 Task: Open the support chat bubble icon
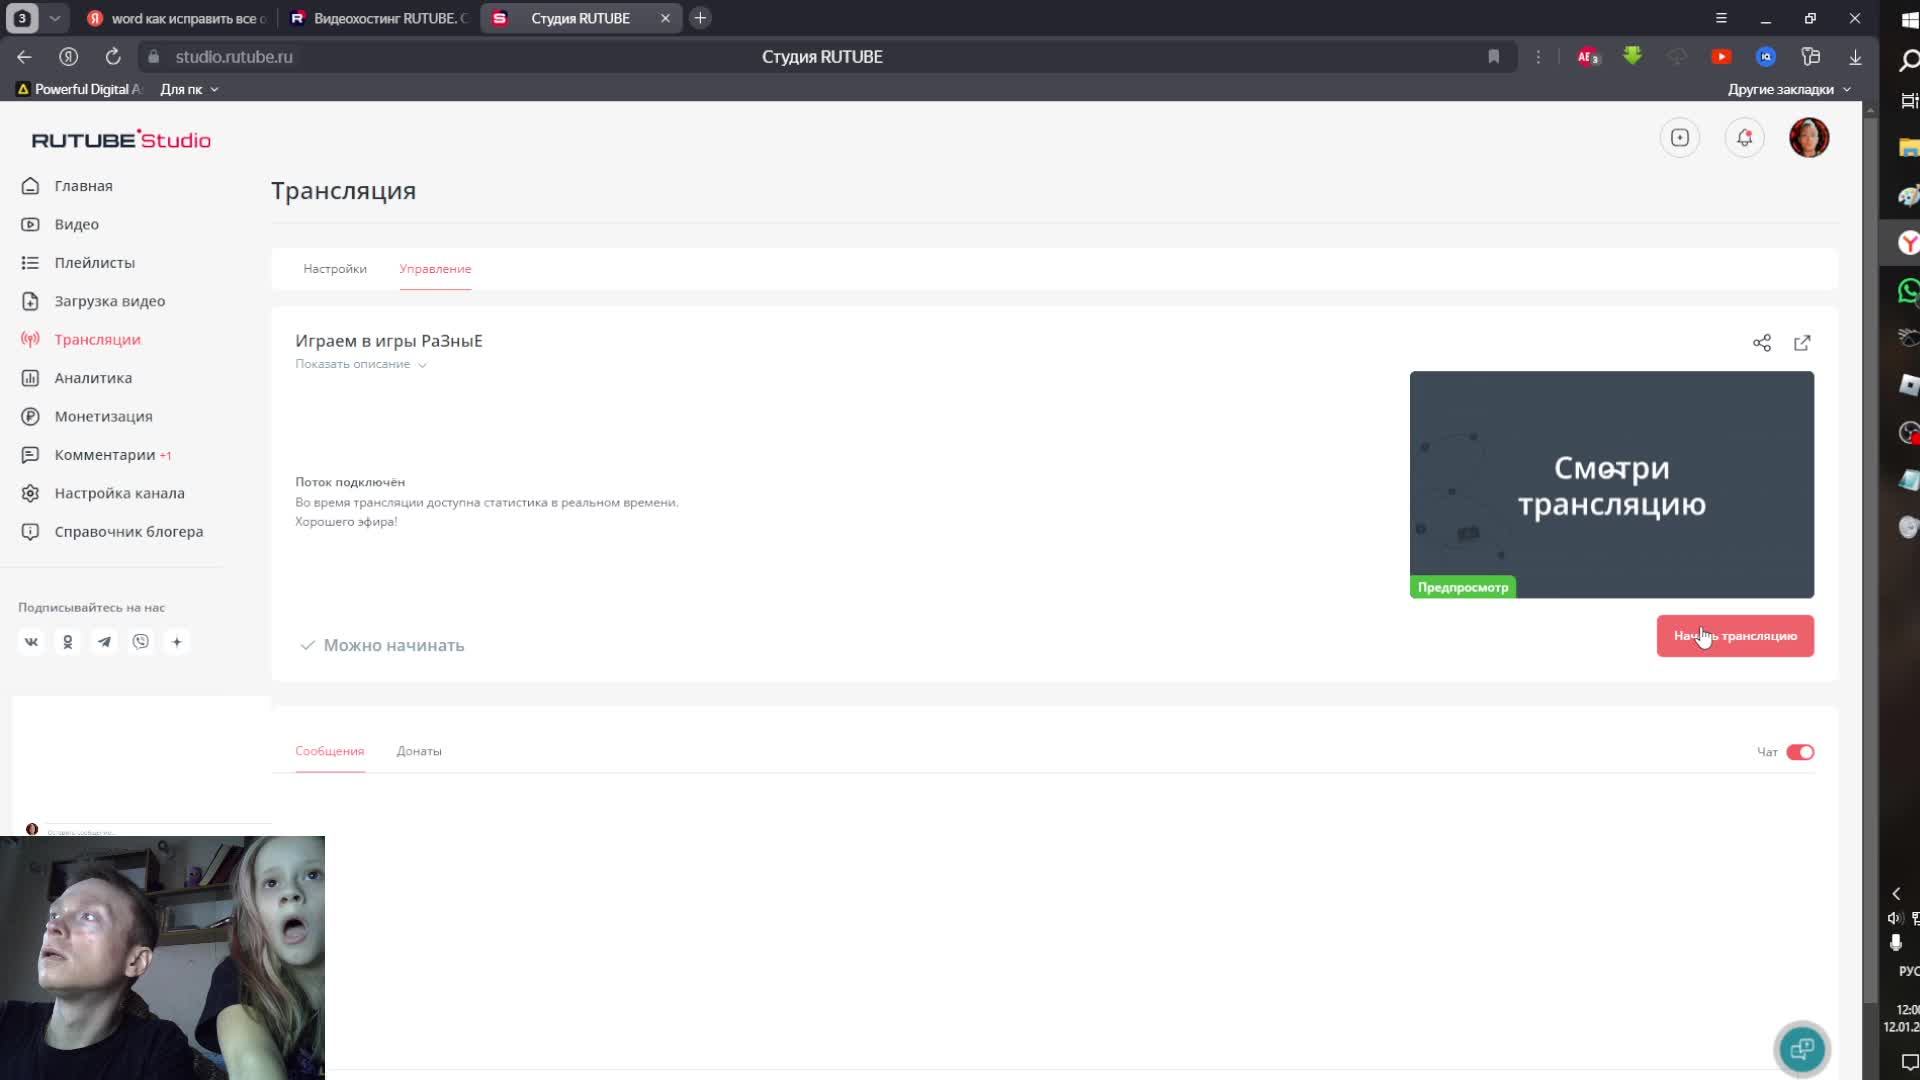1801,1048
